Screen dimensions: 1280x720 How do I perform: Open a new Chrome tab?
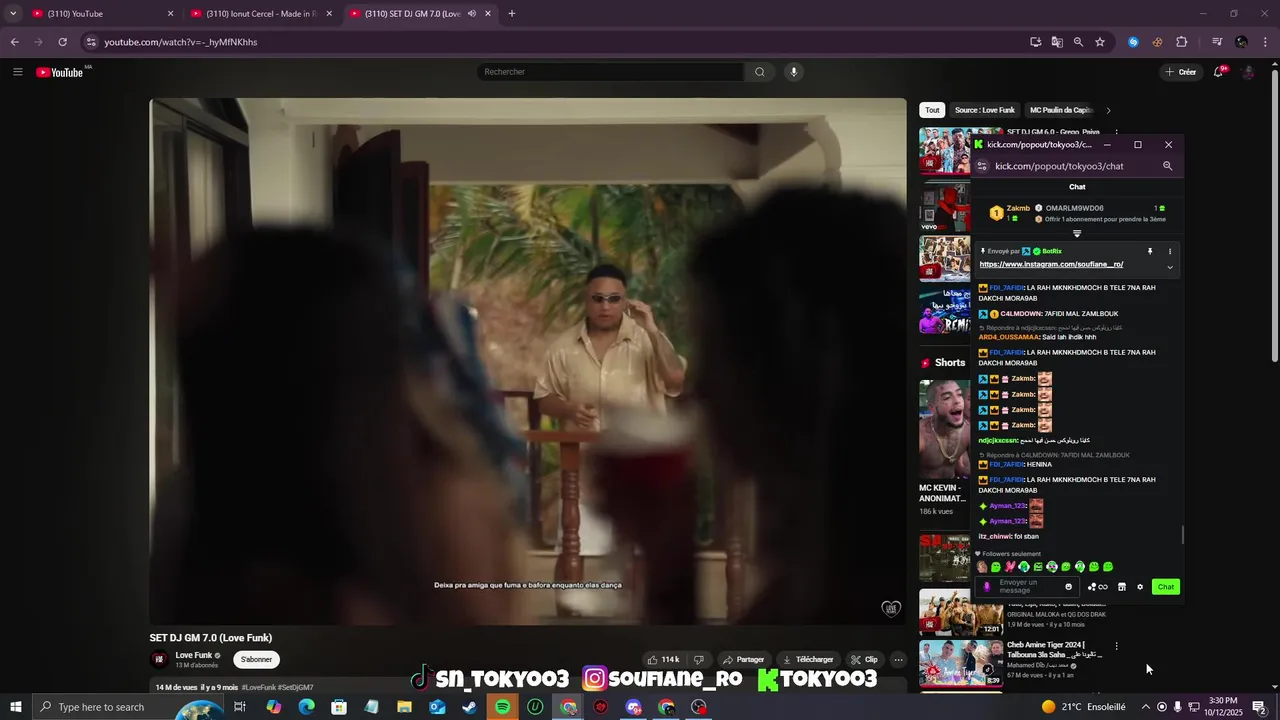(512, 14)
